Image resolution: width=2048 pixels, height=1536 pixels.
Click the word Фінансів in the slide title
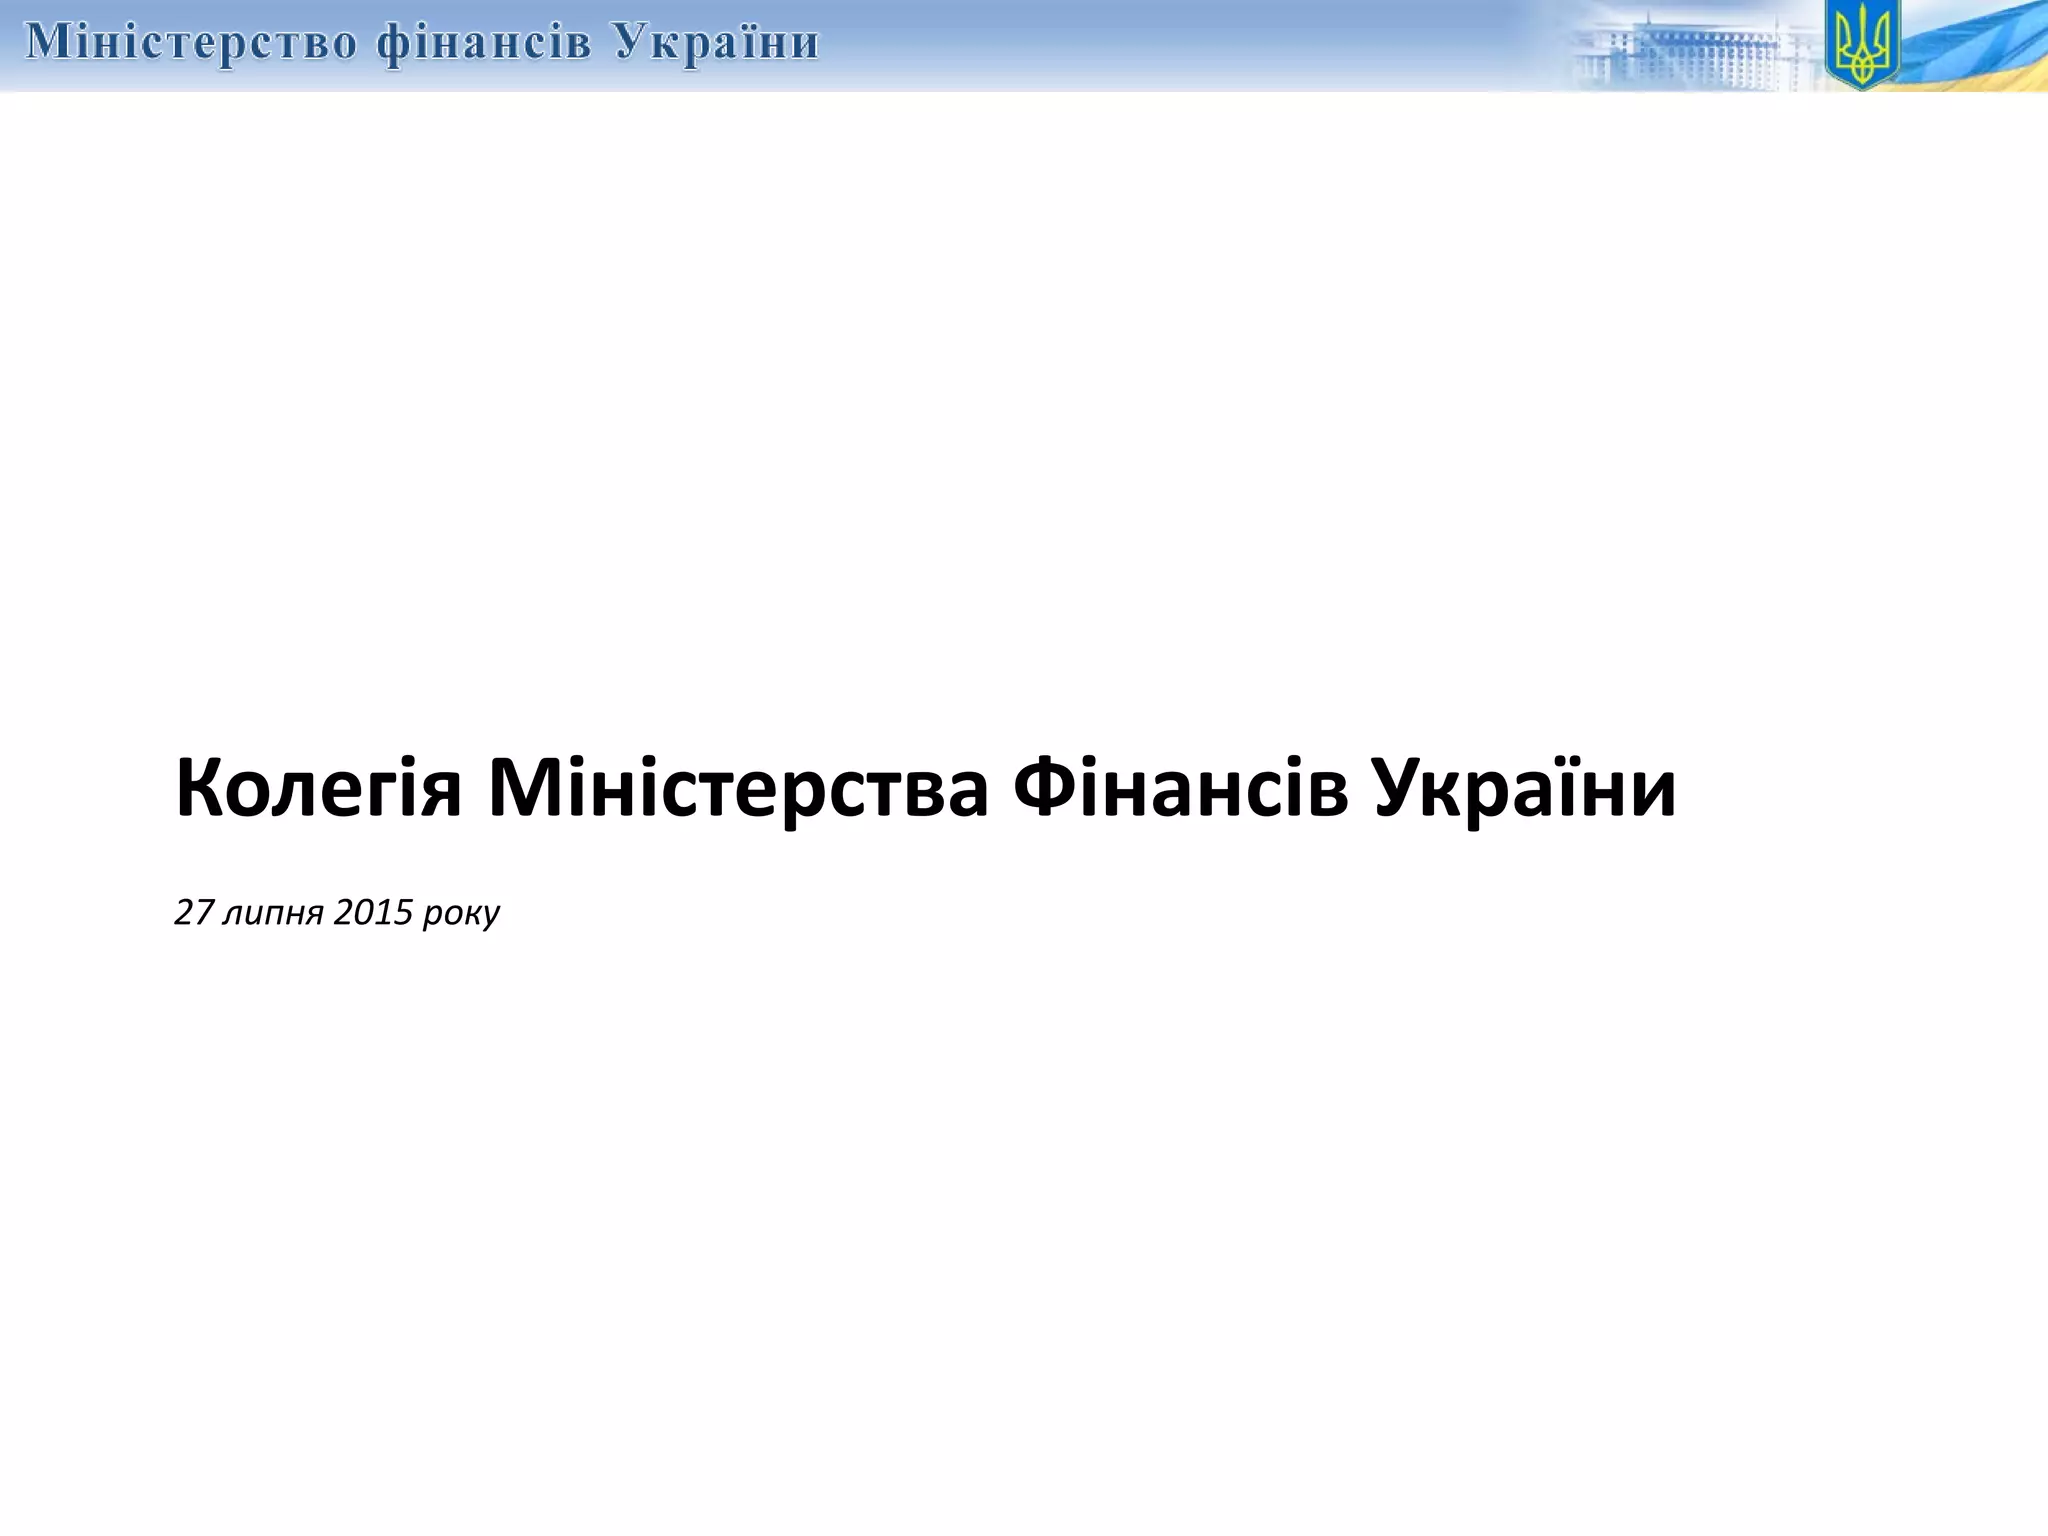1180,790
